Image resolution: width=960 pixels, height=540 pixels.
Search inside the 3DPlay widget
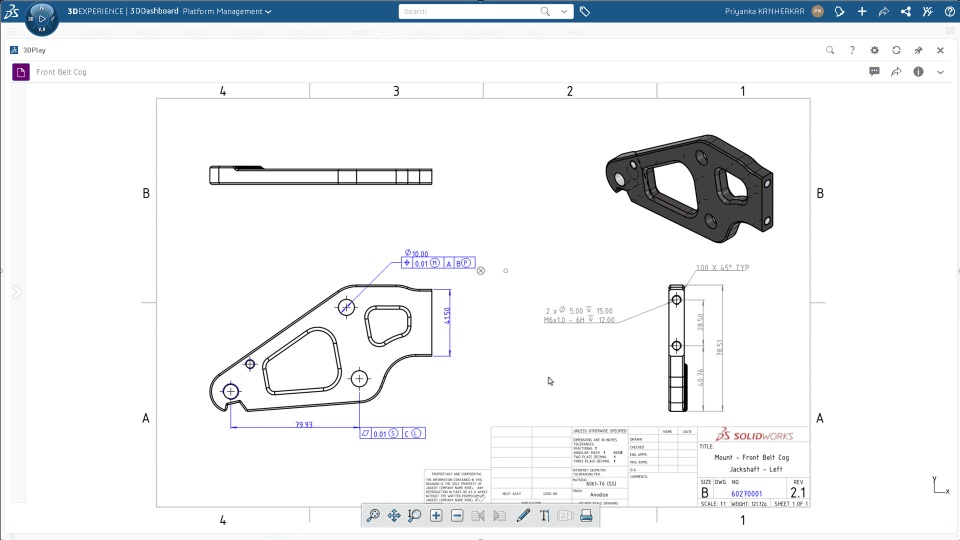tap(830, 50)
